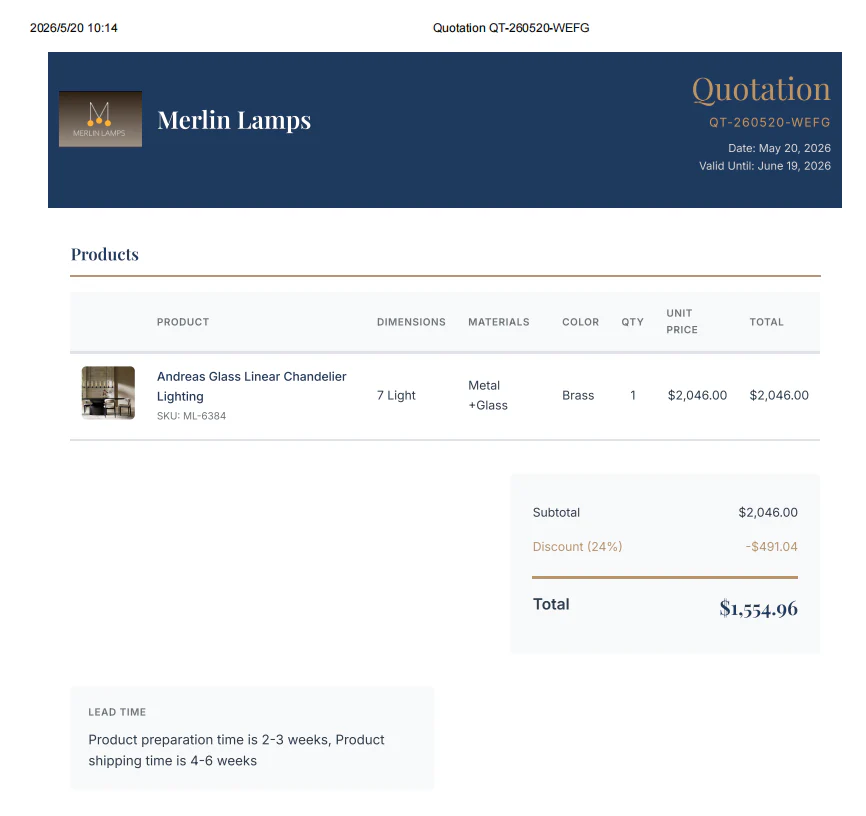Click the PRODUCT column header

183,322
